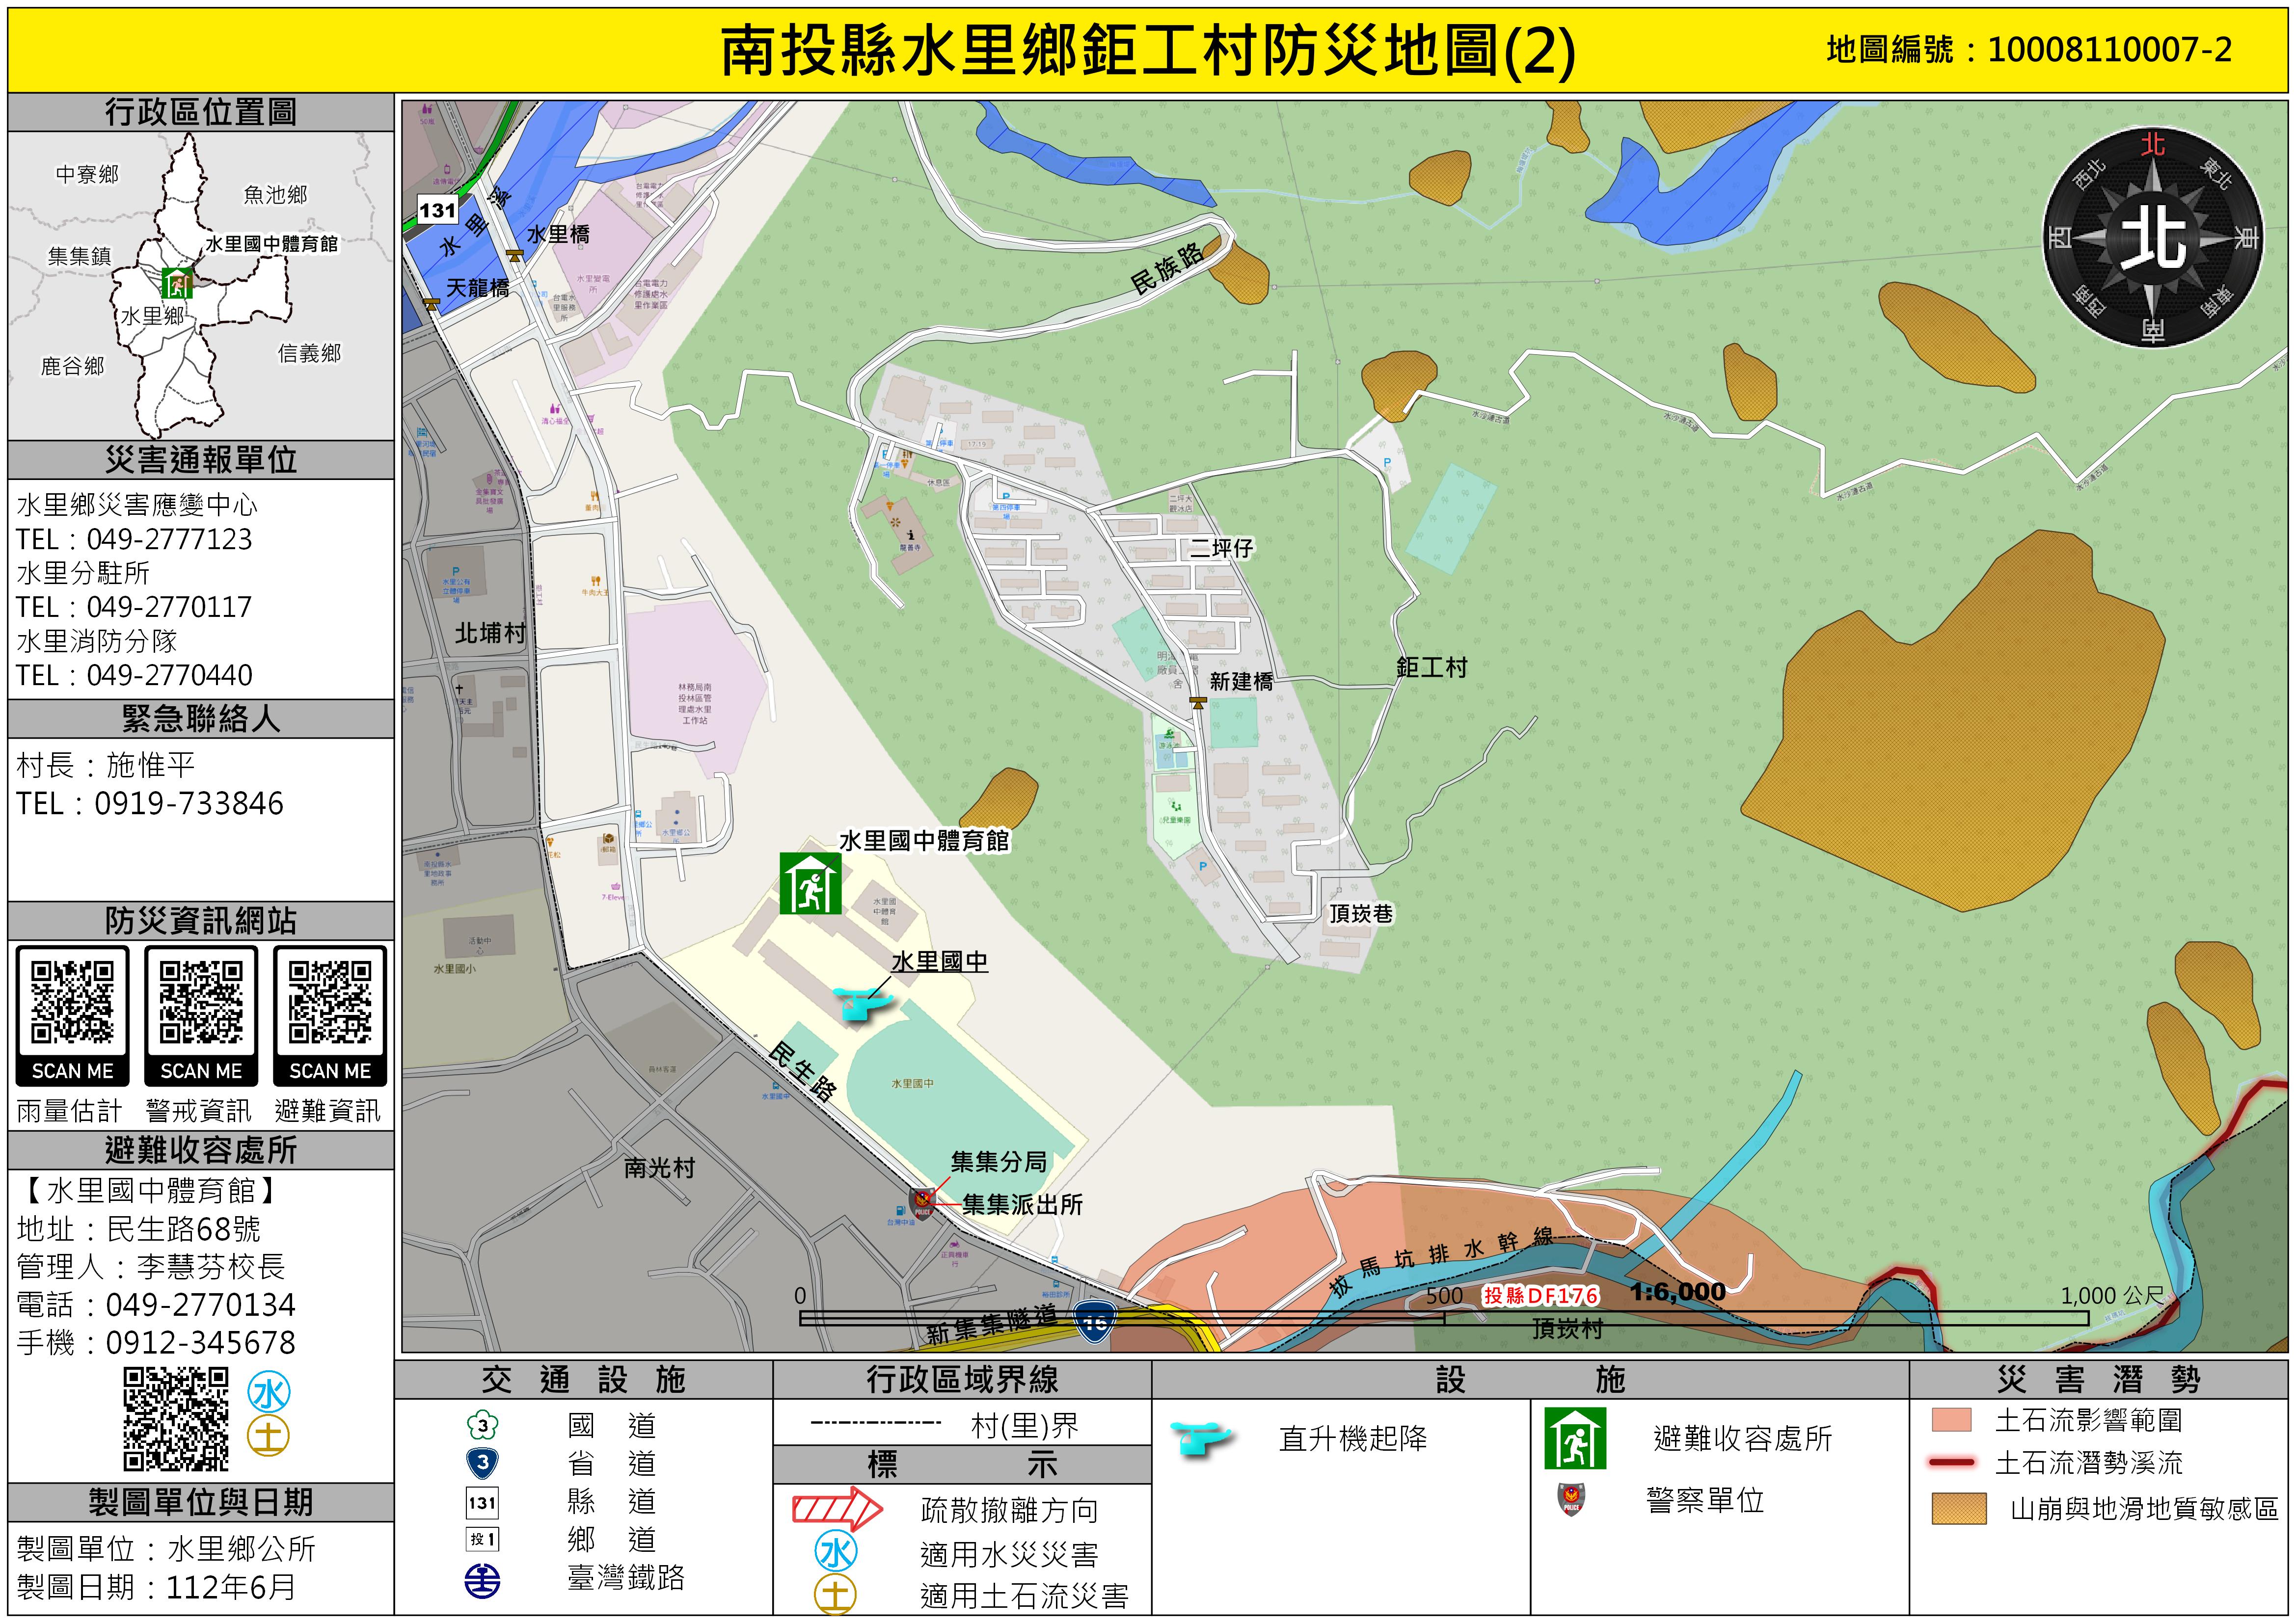Click the 鉅工村 village label on the map
The width and height of the screenshot is (2296, 1623).
point(1431,667)
